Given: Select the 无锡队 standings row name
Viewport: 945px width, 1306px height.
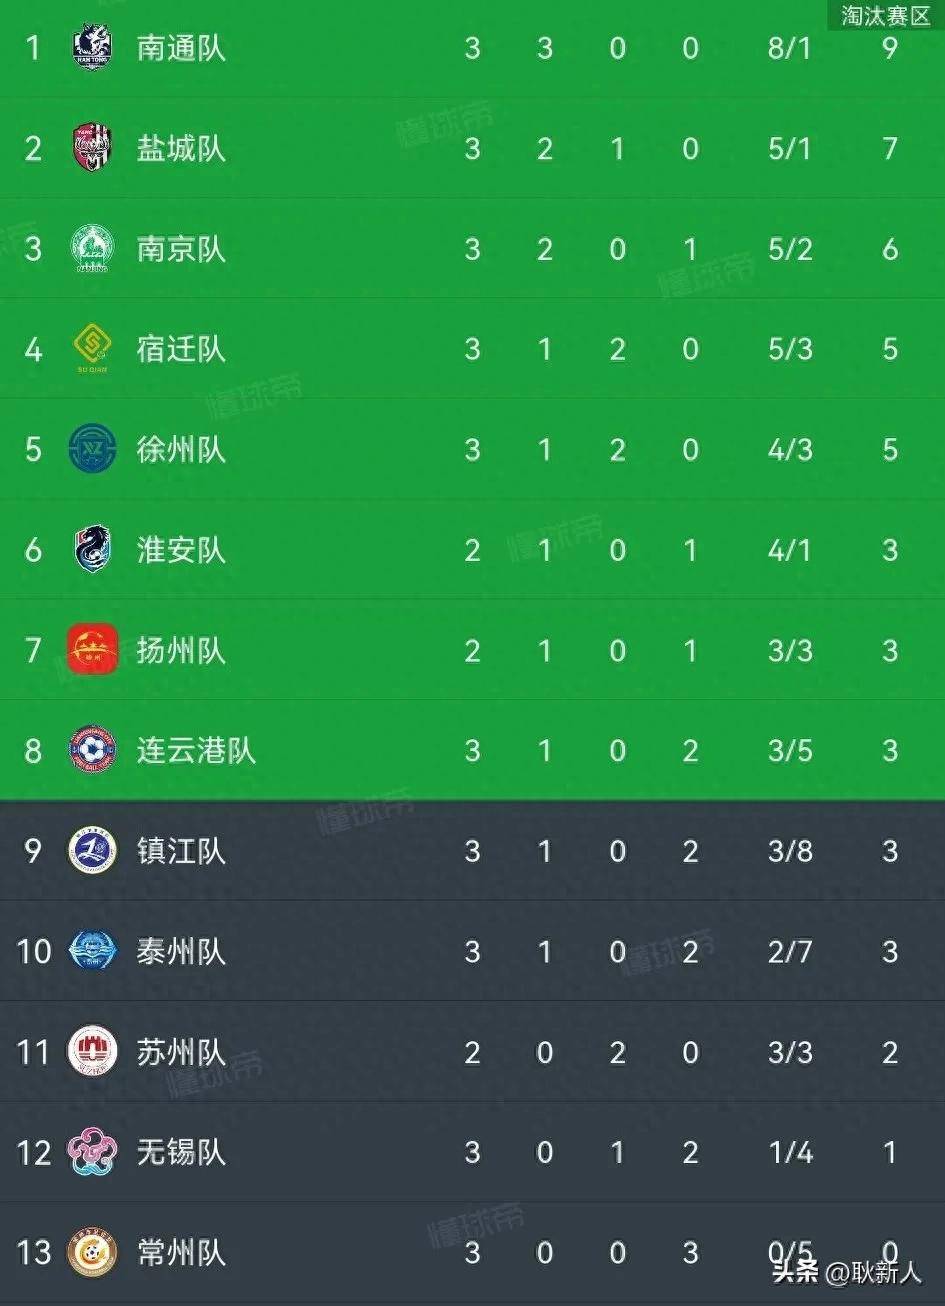Looking at the screenshot, I should click(181, 1153).
